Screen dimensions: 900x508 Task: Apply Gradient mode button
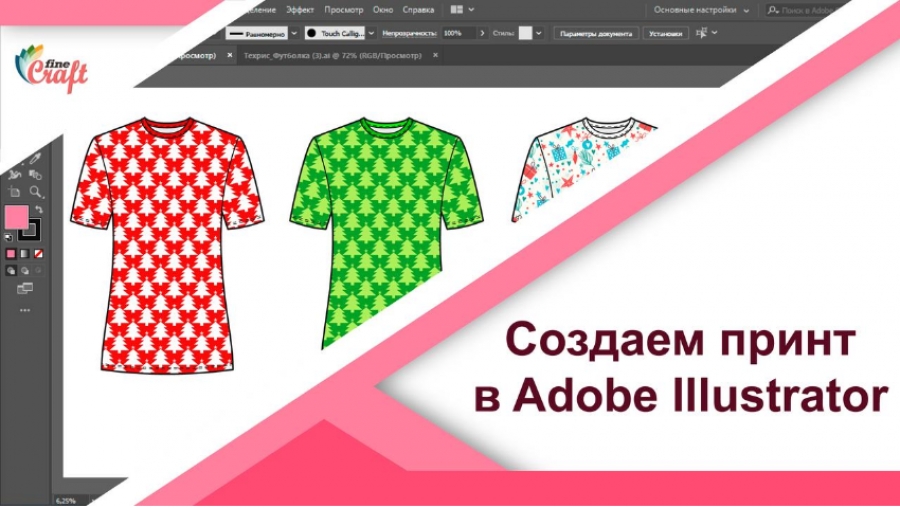(x=25, y=254)
